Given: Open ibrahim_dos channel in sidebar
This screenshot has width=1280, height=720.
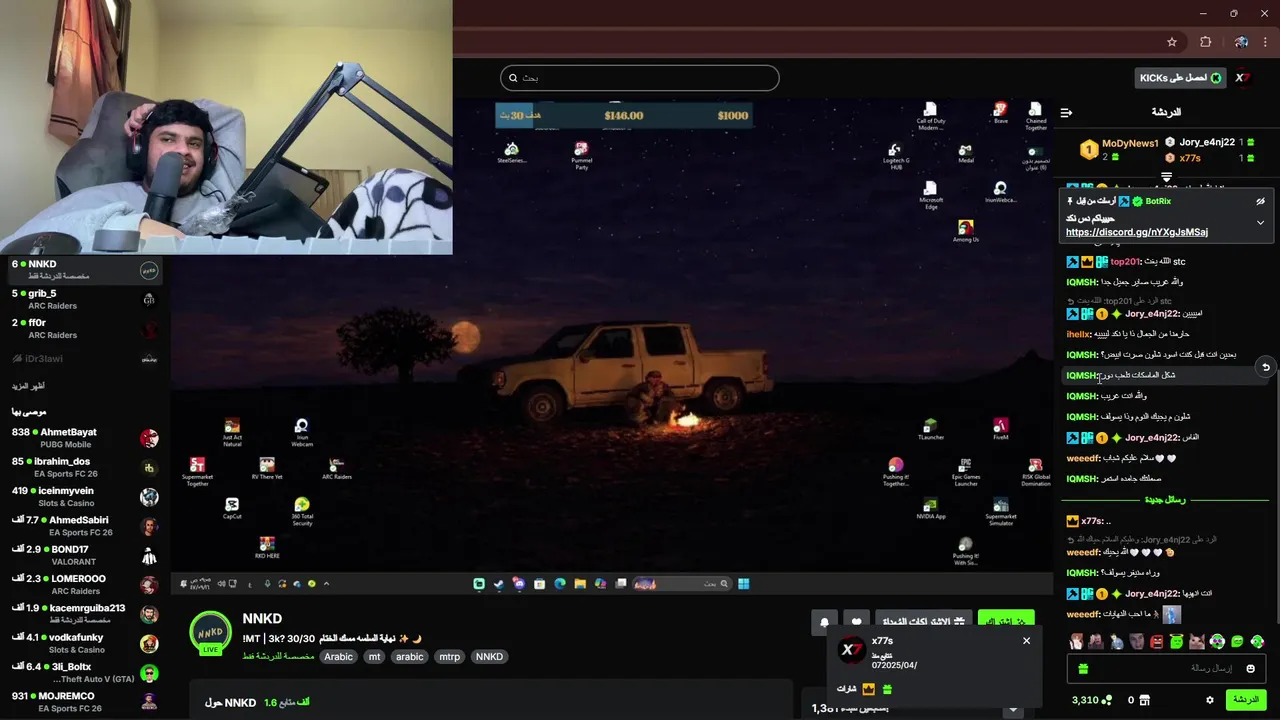Looking at the screenshot, I should tap(84, 467).
